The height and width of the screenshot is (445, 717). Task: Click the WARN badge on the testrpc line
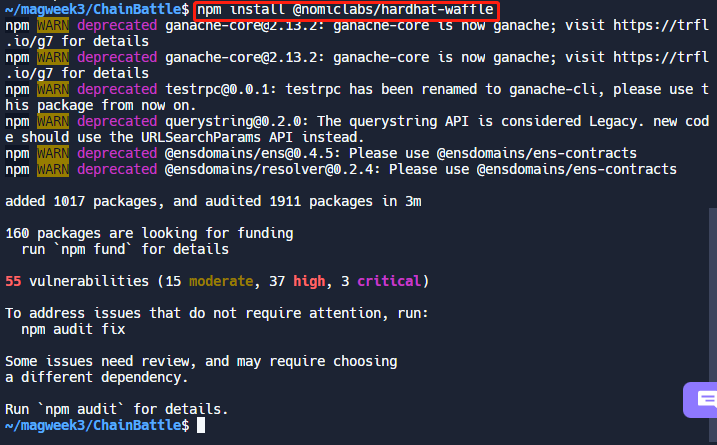[53, 89]
